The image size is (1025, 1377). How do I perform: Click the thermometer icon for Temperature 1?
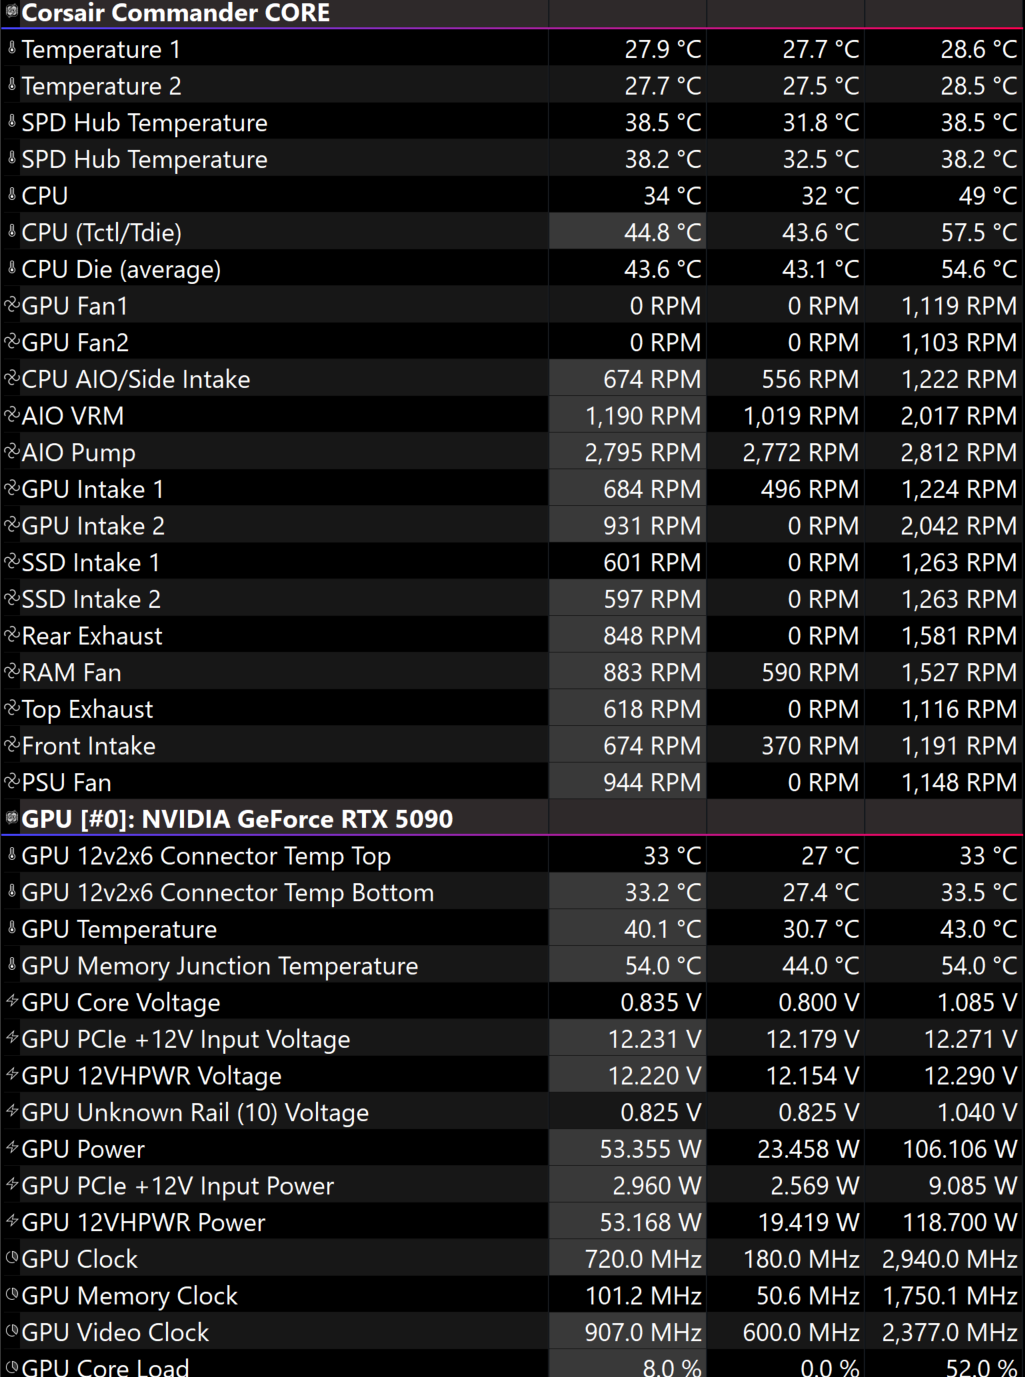pos(12,49)
